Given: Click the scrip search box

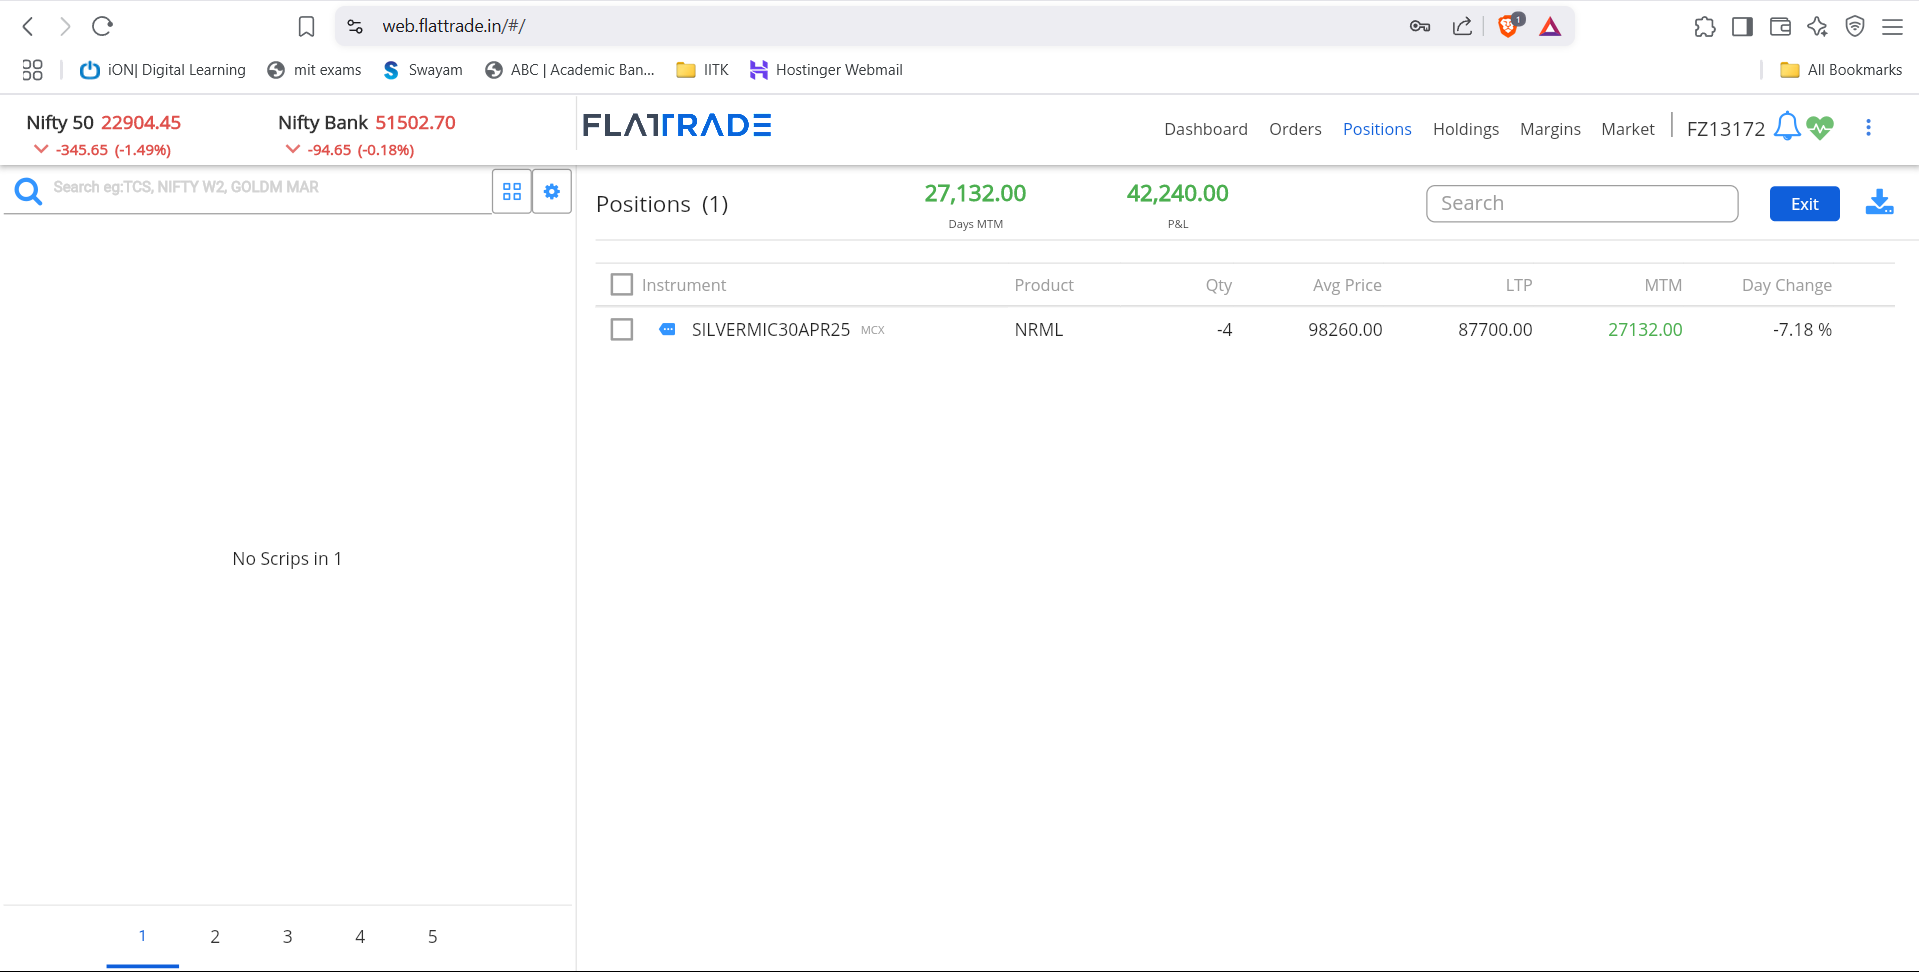Looking at the screenshot, I should (260, 188).
